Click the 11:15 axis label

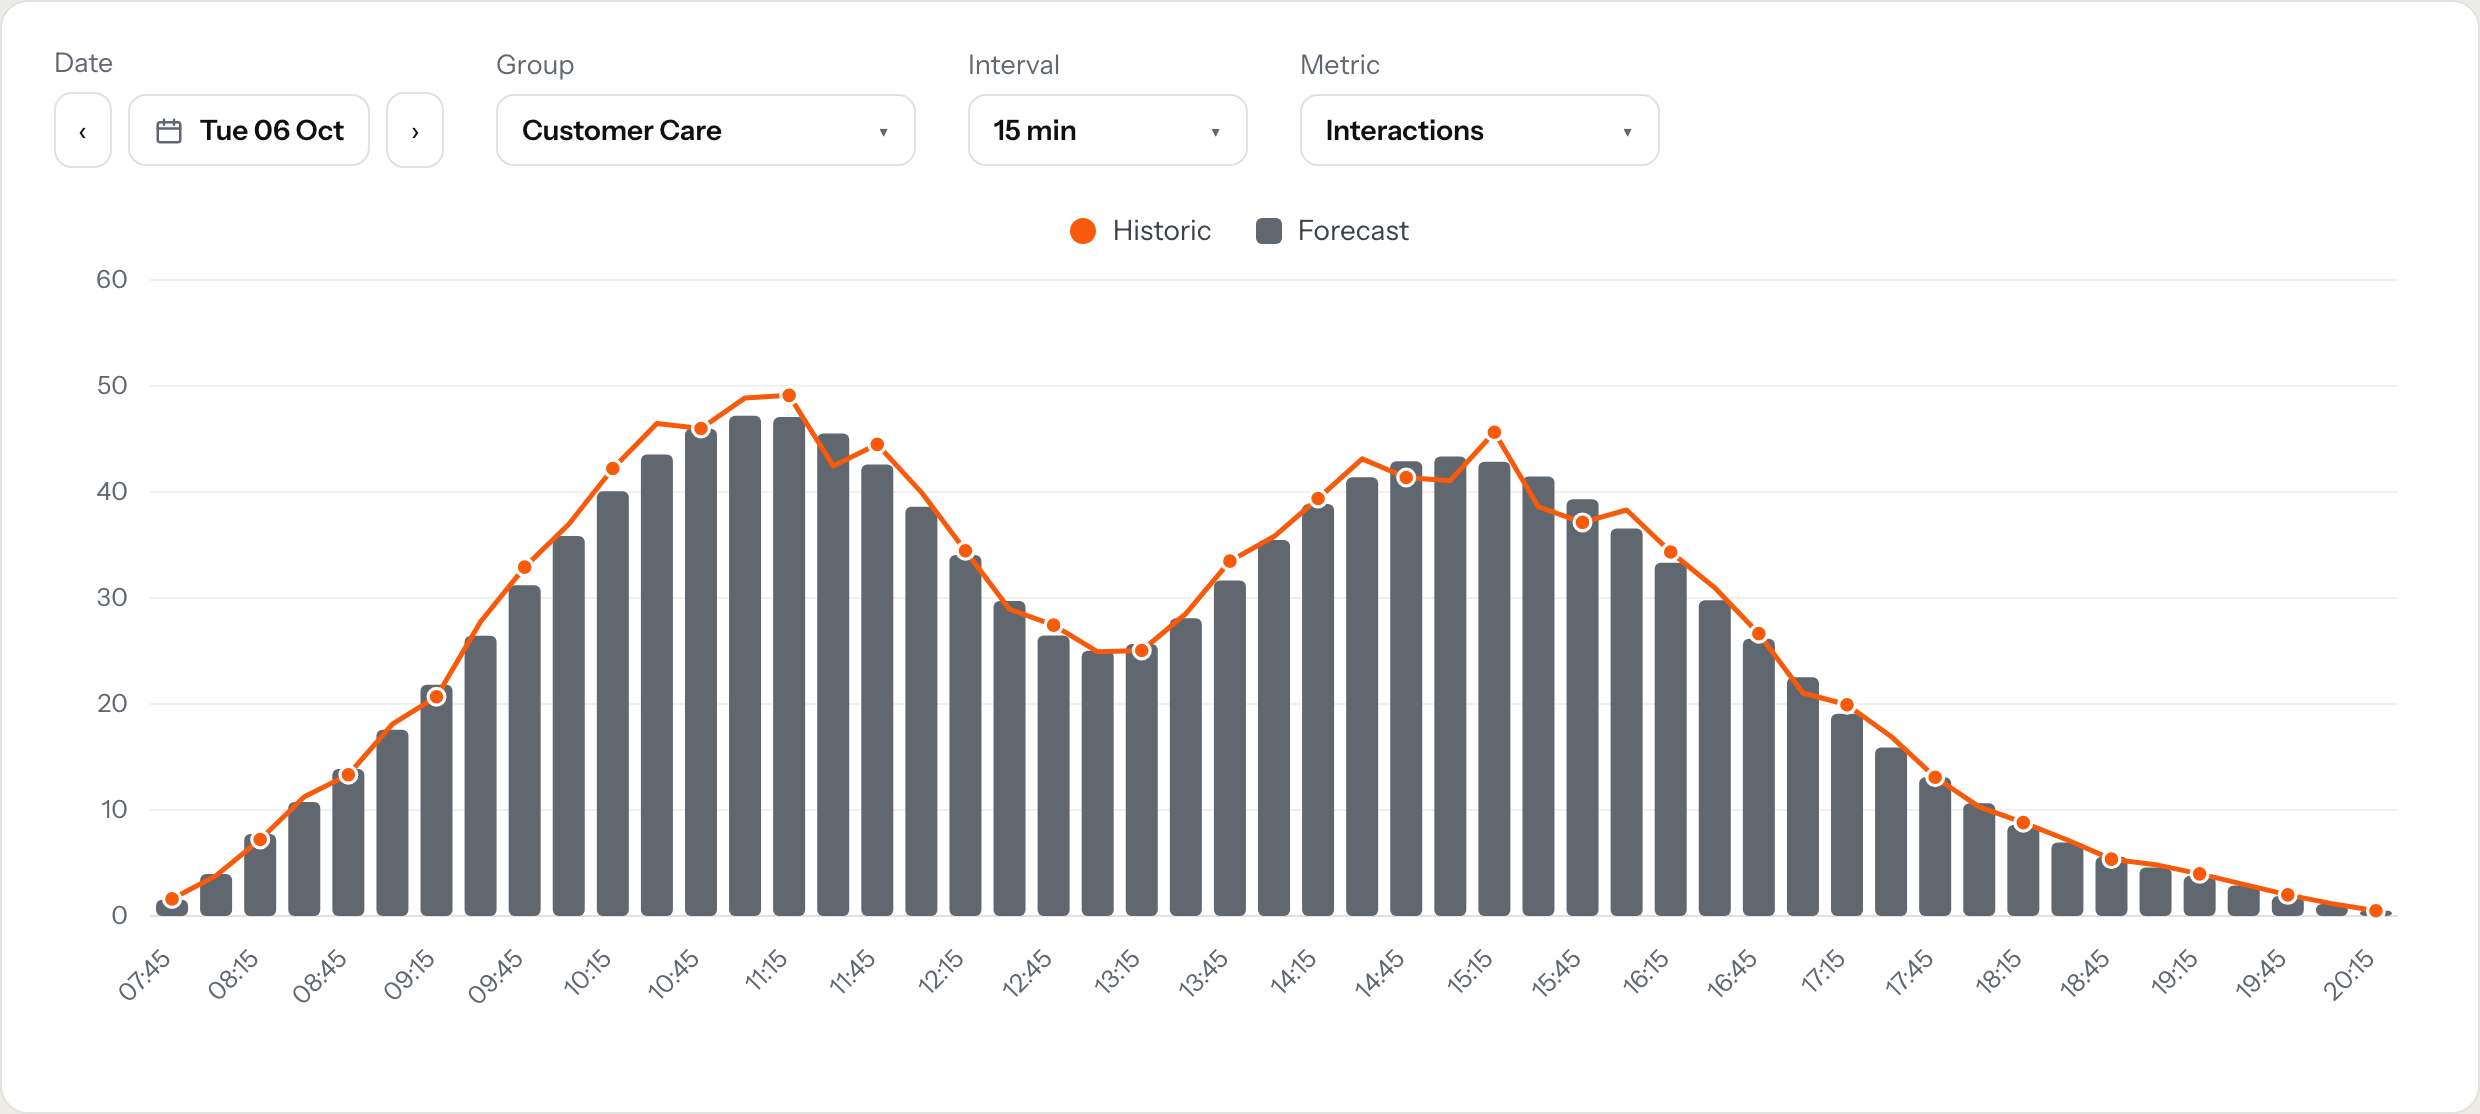point(766,970)
